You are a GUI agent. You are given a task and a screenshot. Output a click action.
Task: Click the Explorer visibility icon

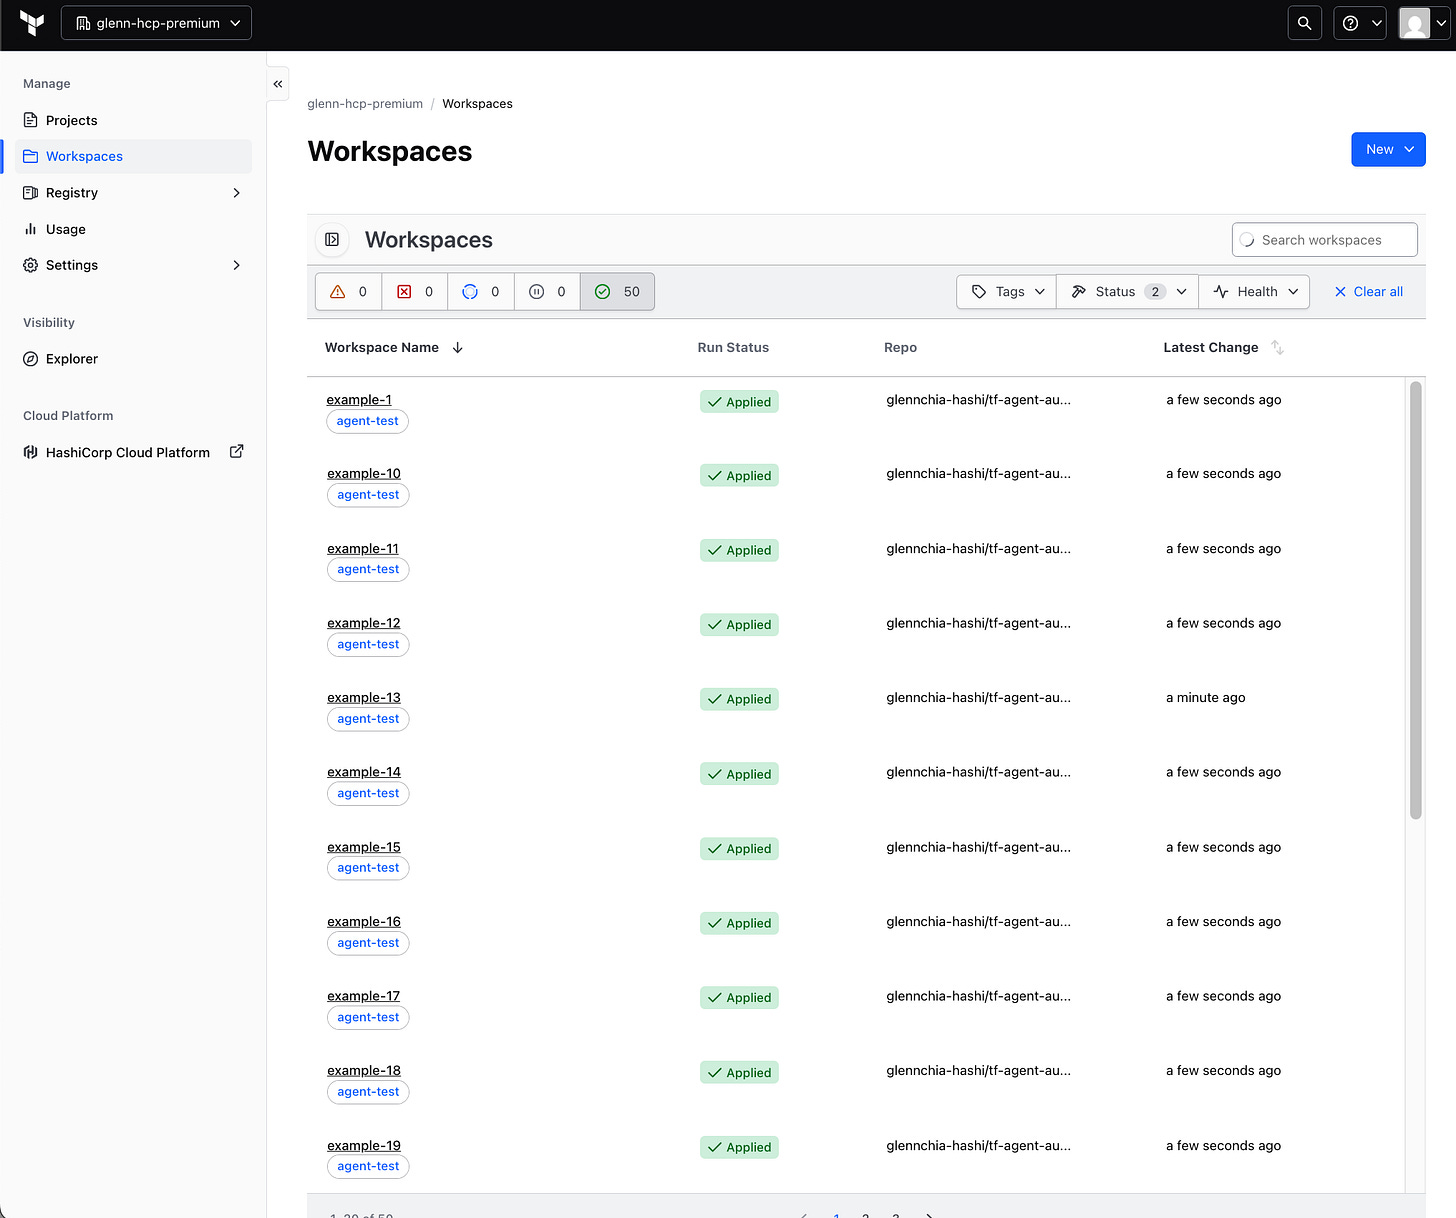31,358
